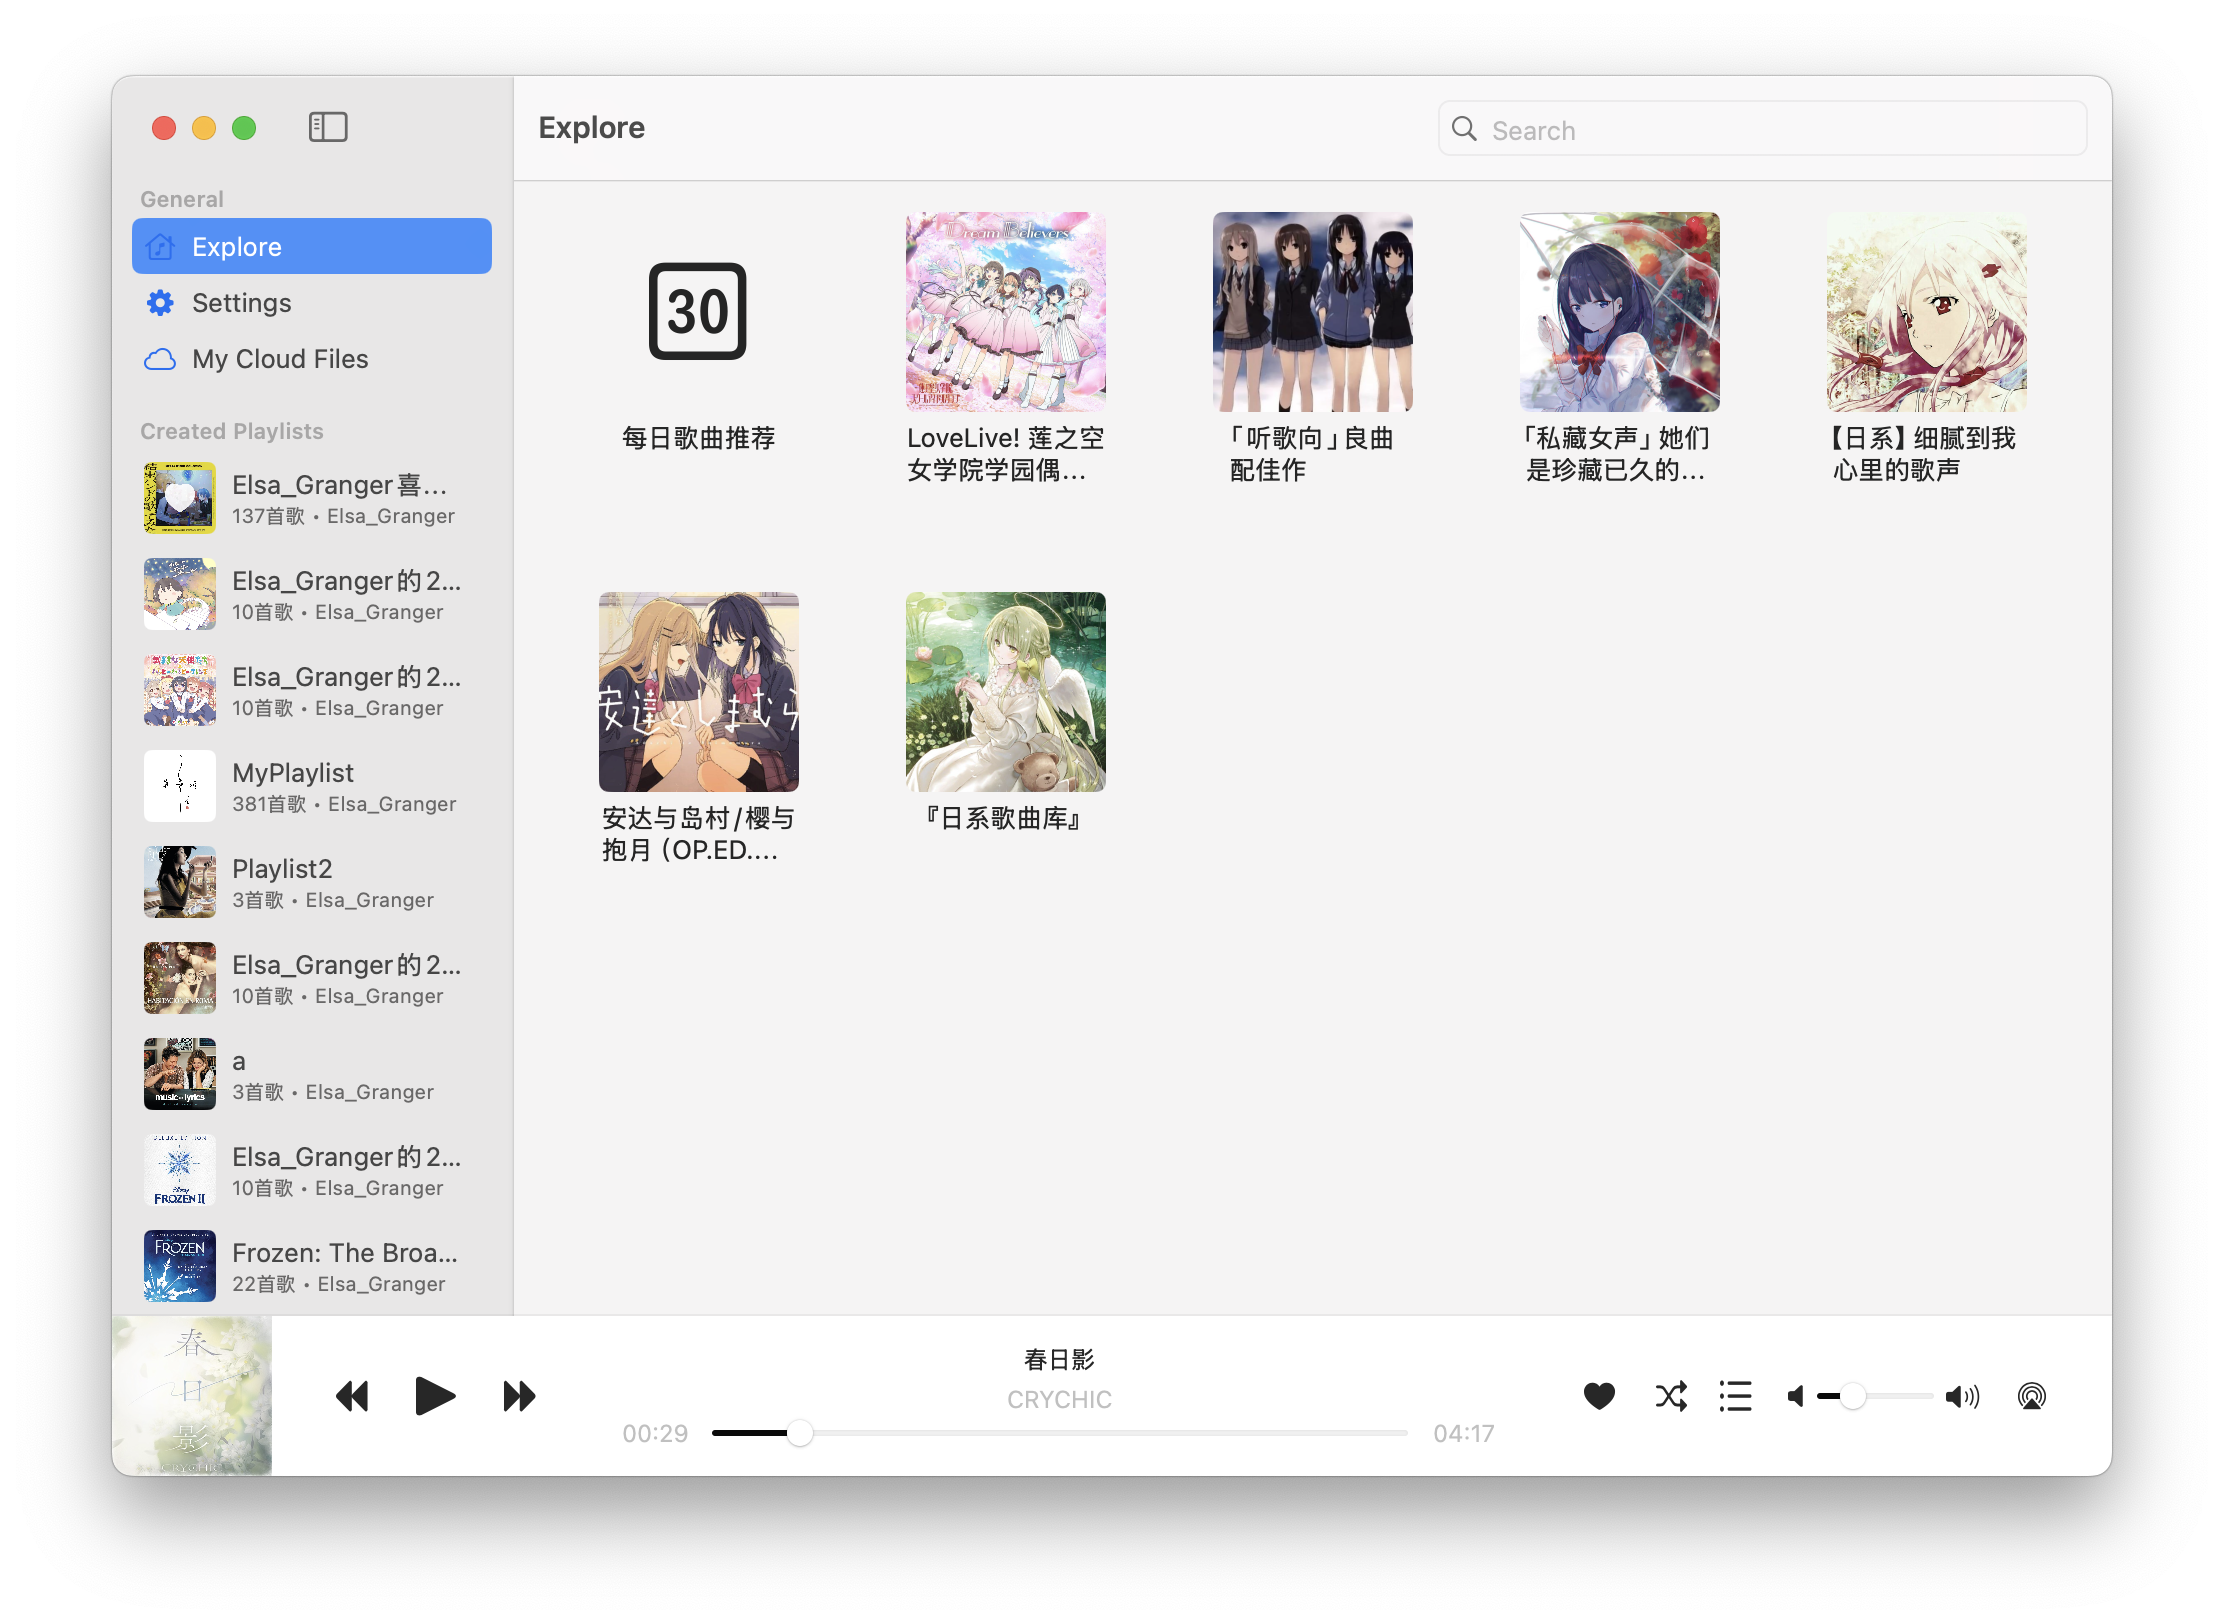Click the Frozen II playlist cover thumbnail
This screenshot has height=1624, width=2224.
click(x=180, y=1170)
